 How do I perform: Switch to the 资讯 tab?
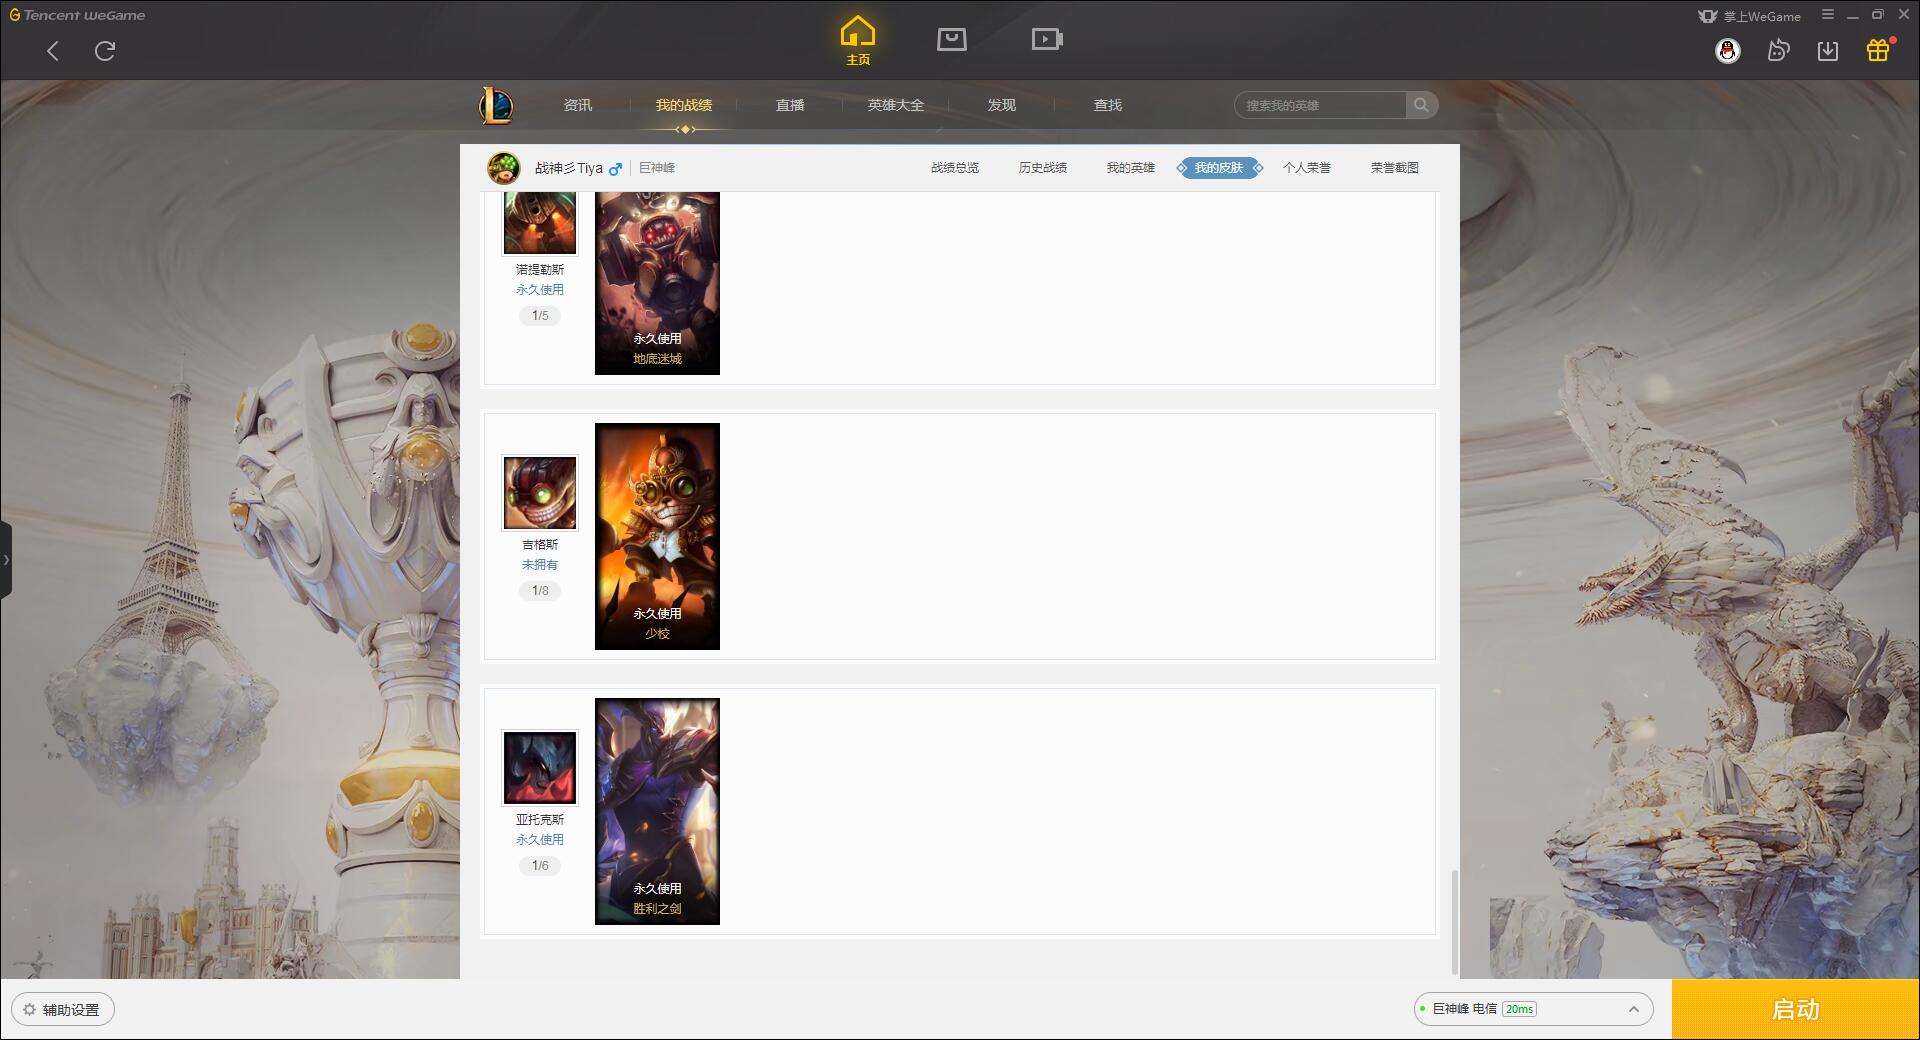pyautogui.click(x=578, y=105)
